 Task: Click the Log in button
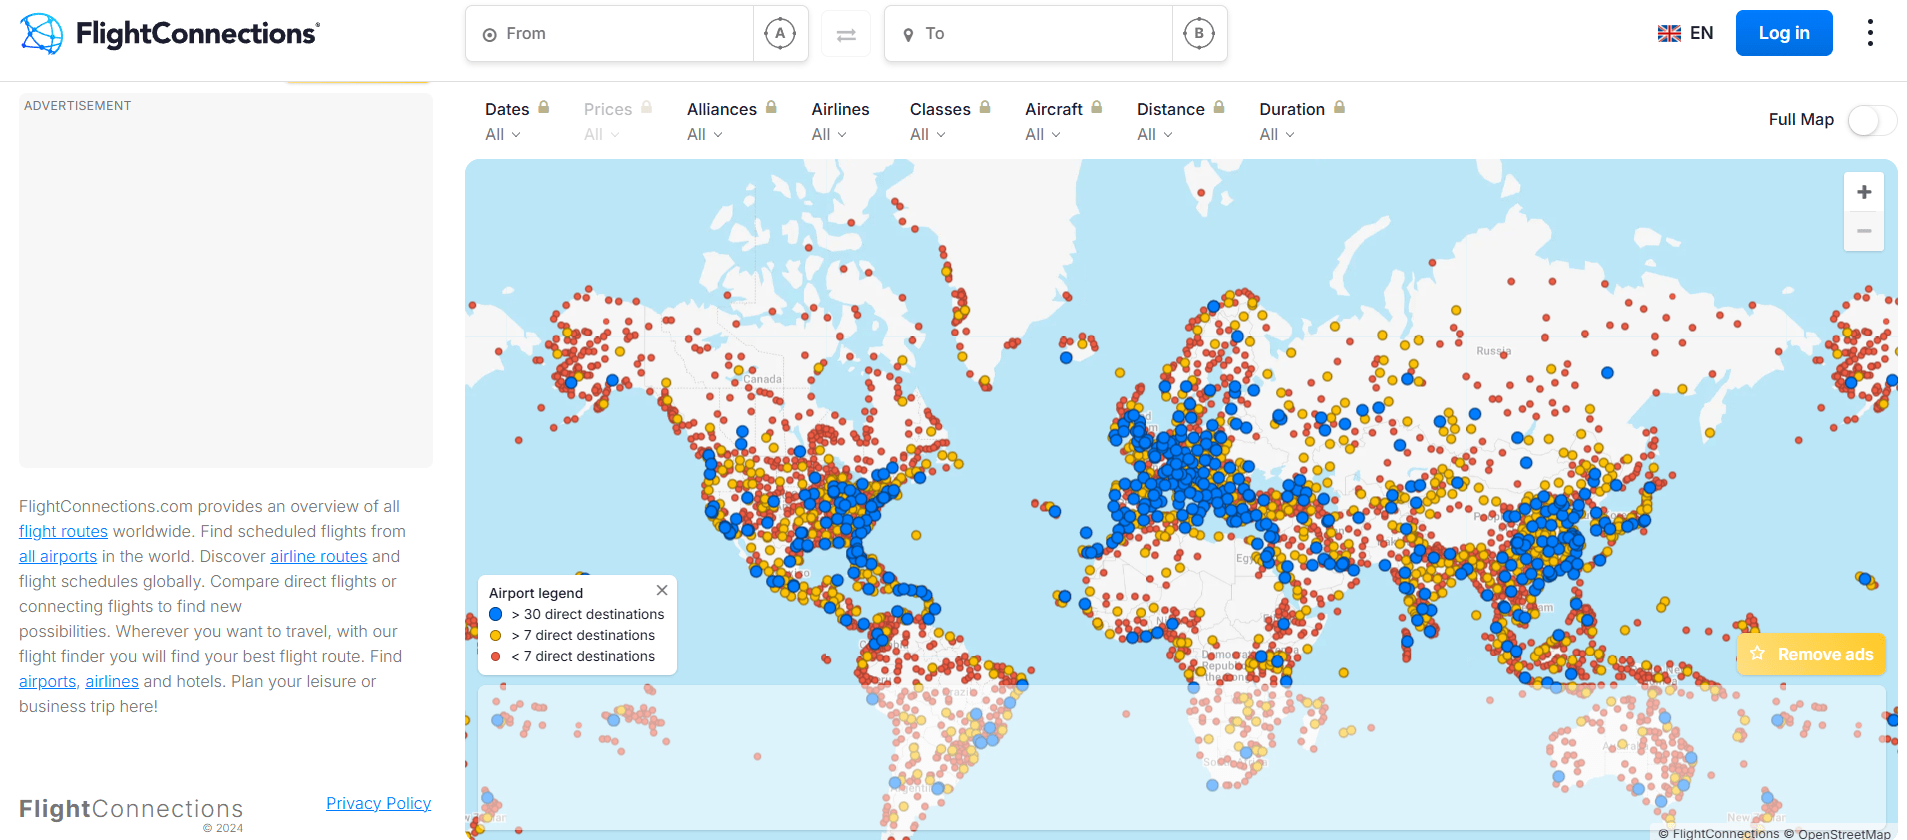click(x=1784, y=33)
